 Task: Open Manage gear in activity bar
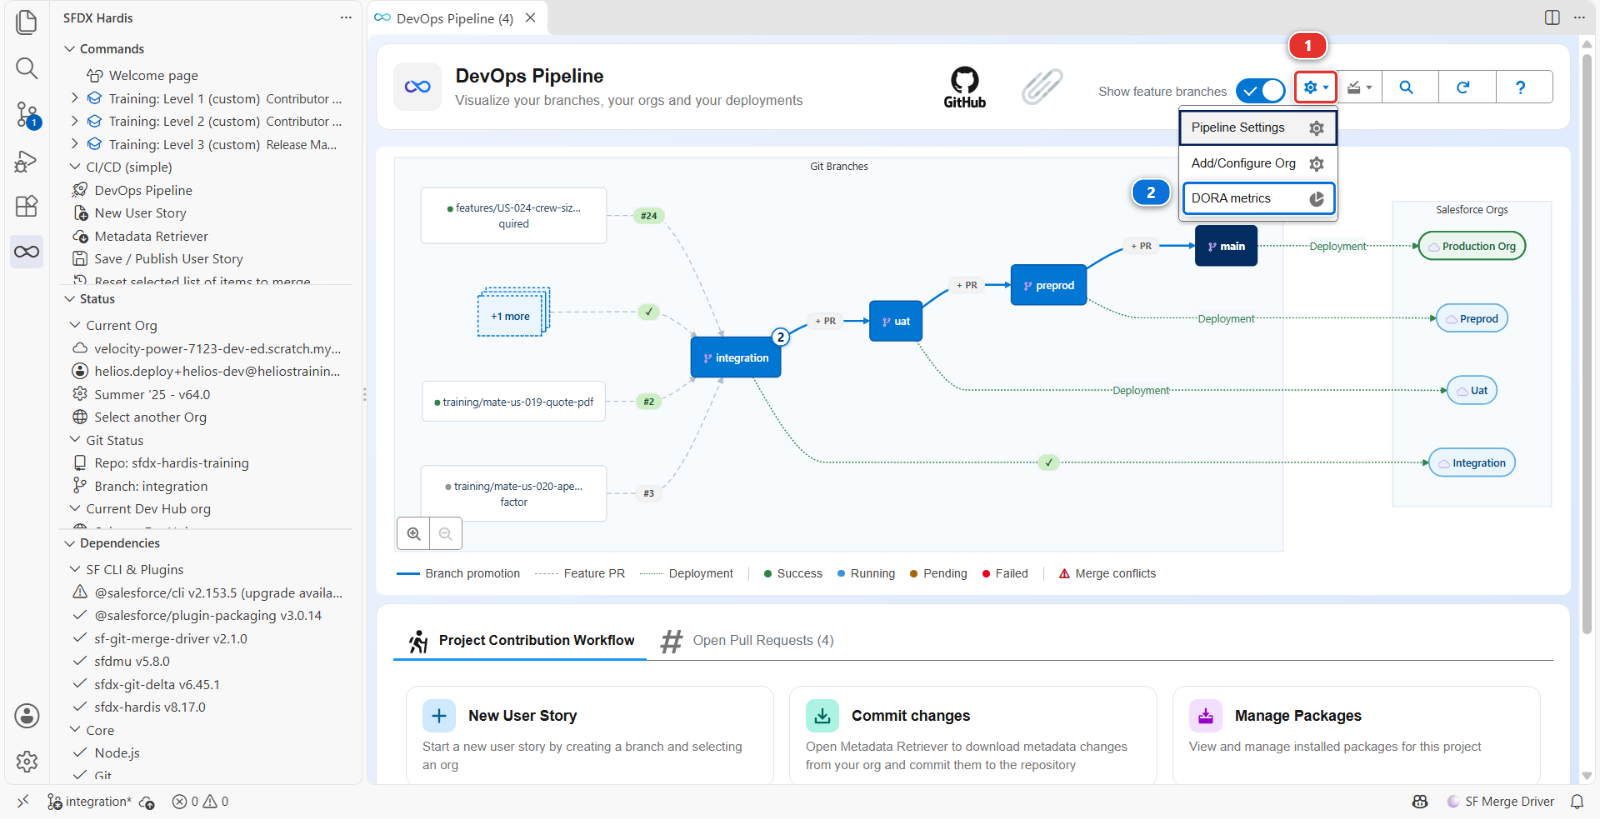click(27, 762)
